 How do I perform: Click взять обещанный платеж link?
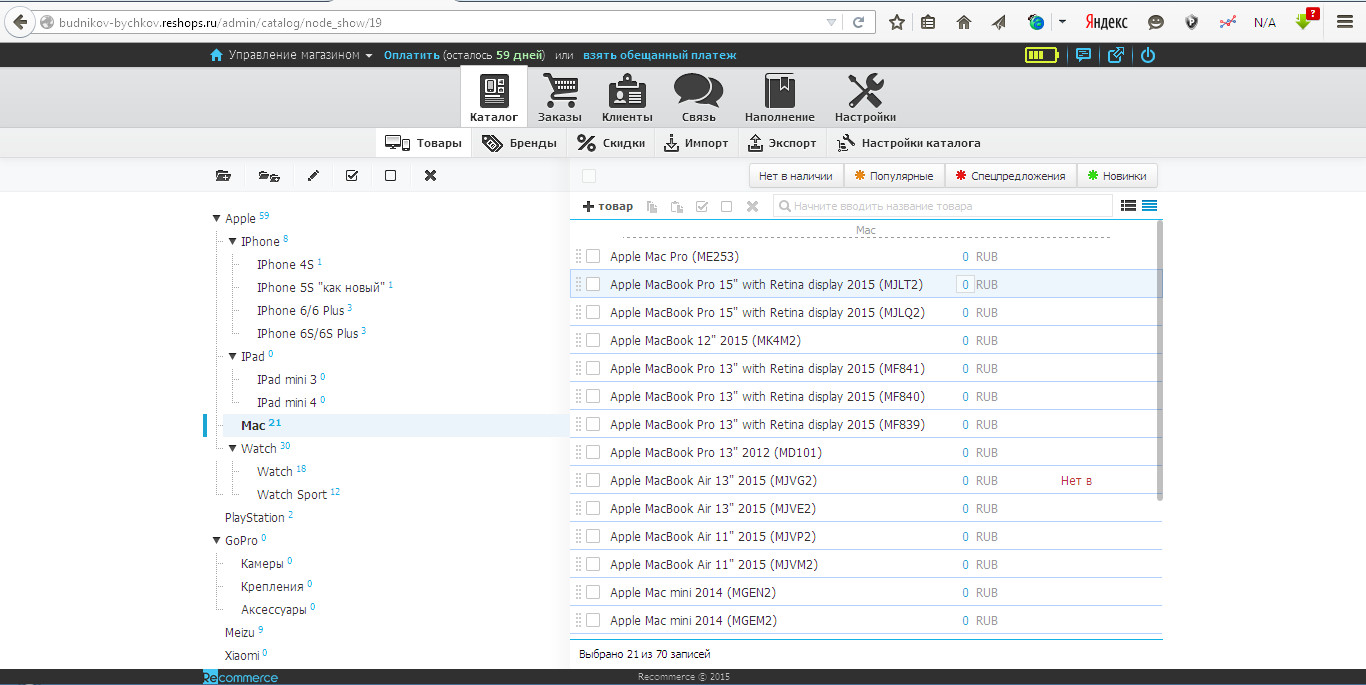pos(659,55)
